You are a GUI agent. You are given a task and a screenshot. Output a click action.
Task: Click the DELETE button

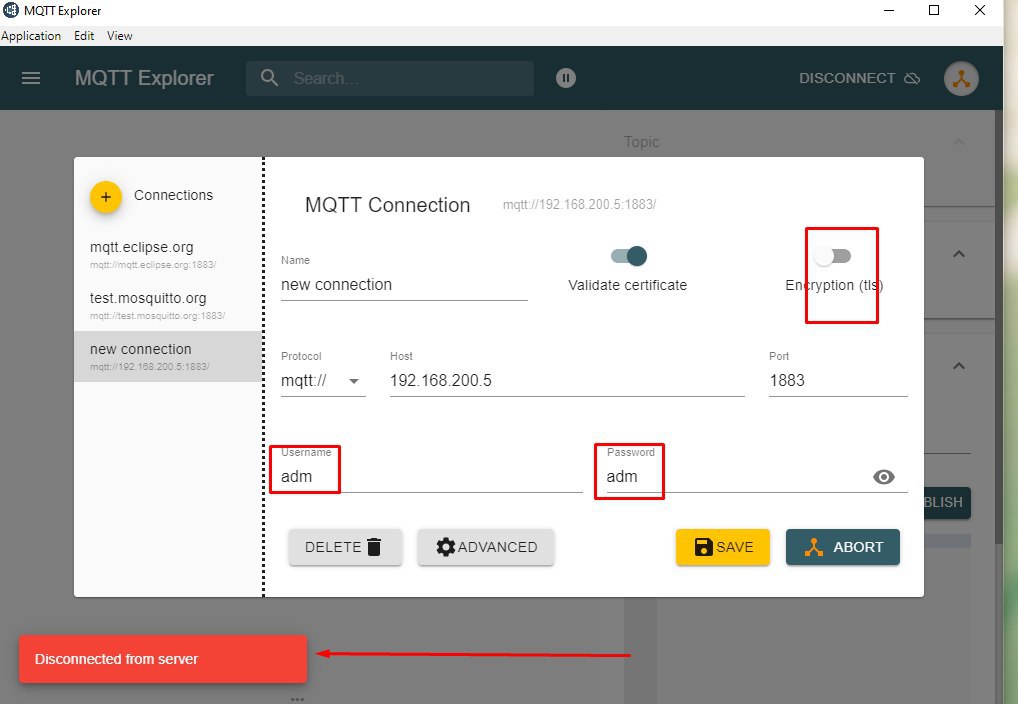tap(345, 547)
